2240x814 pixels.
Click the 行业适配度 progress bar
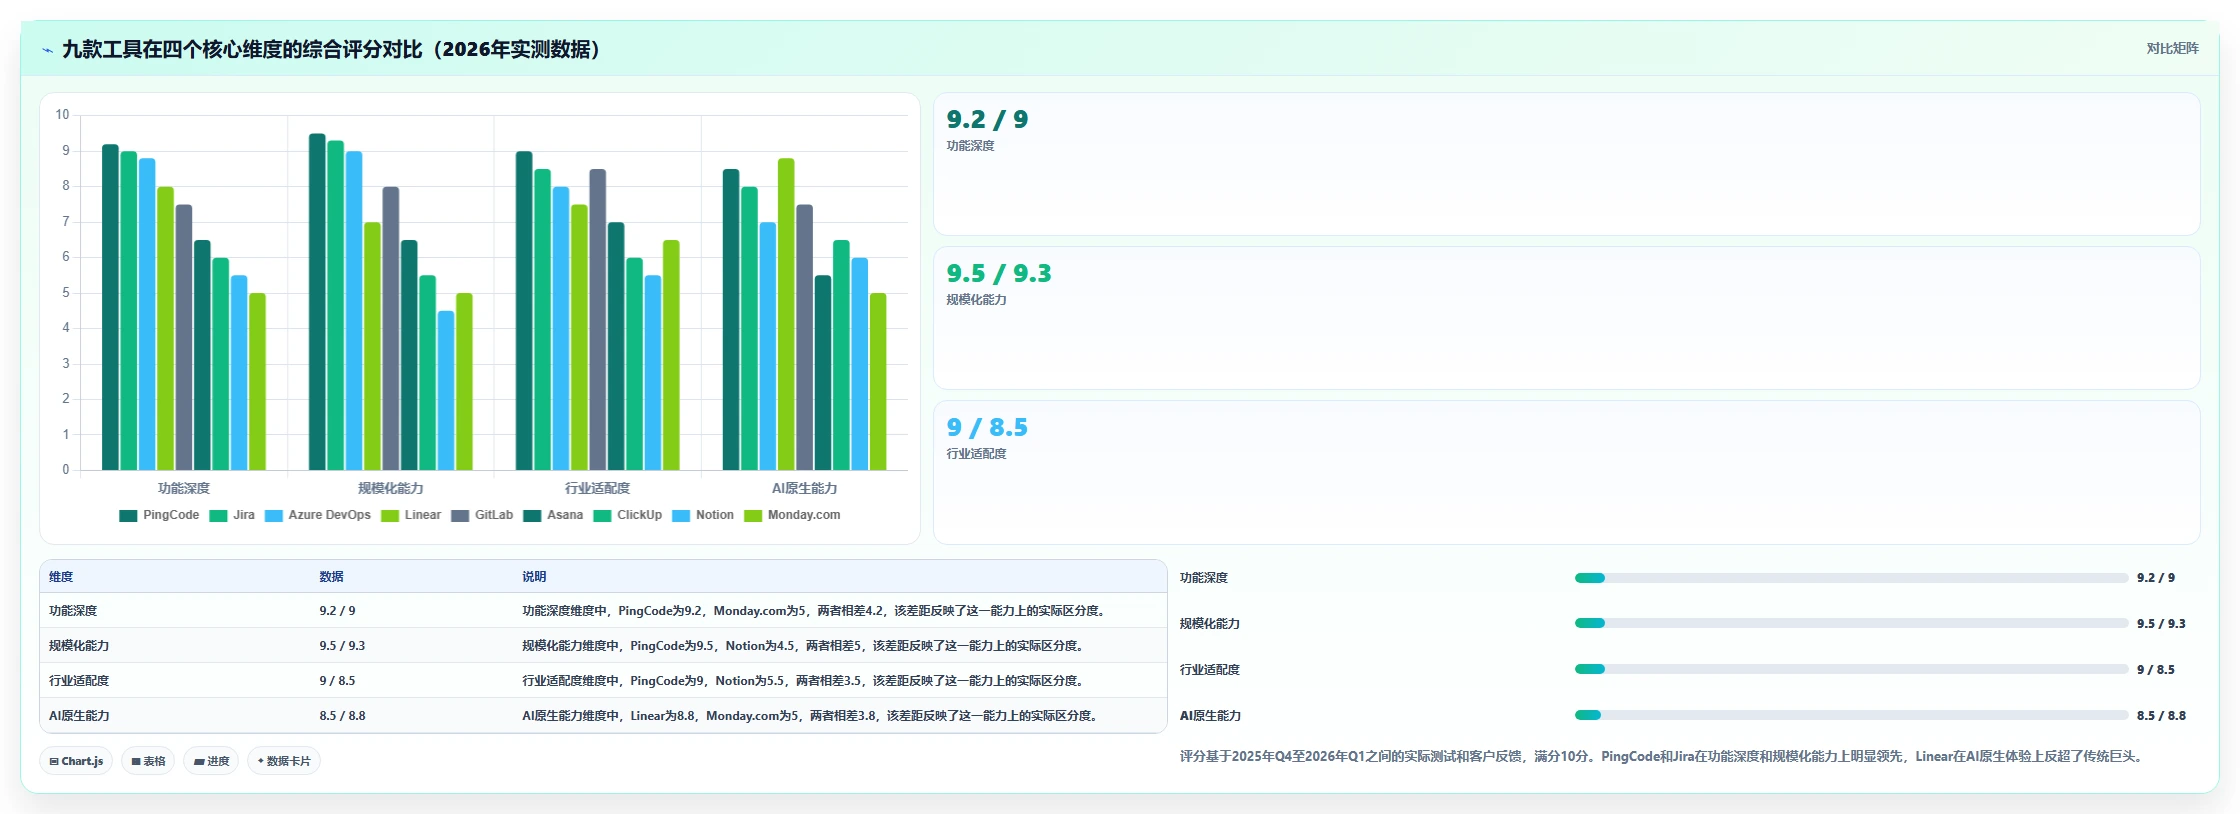[x=1851, y=669]
